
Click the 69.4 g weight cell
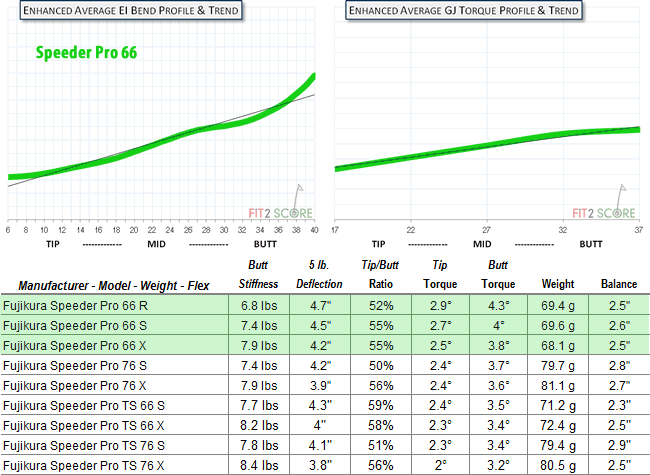click(x=558, y=305)
